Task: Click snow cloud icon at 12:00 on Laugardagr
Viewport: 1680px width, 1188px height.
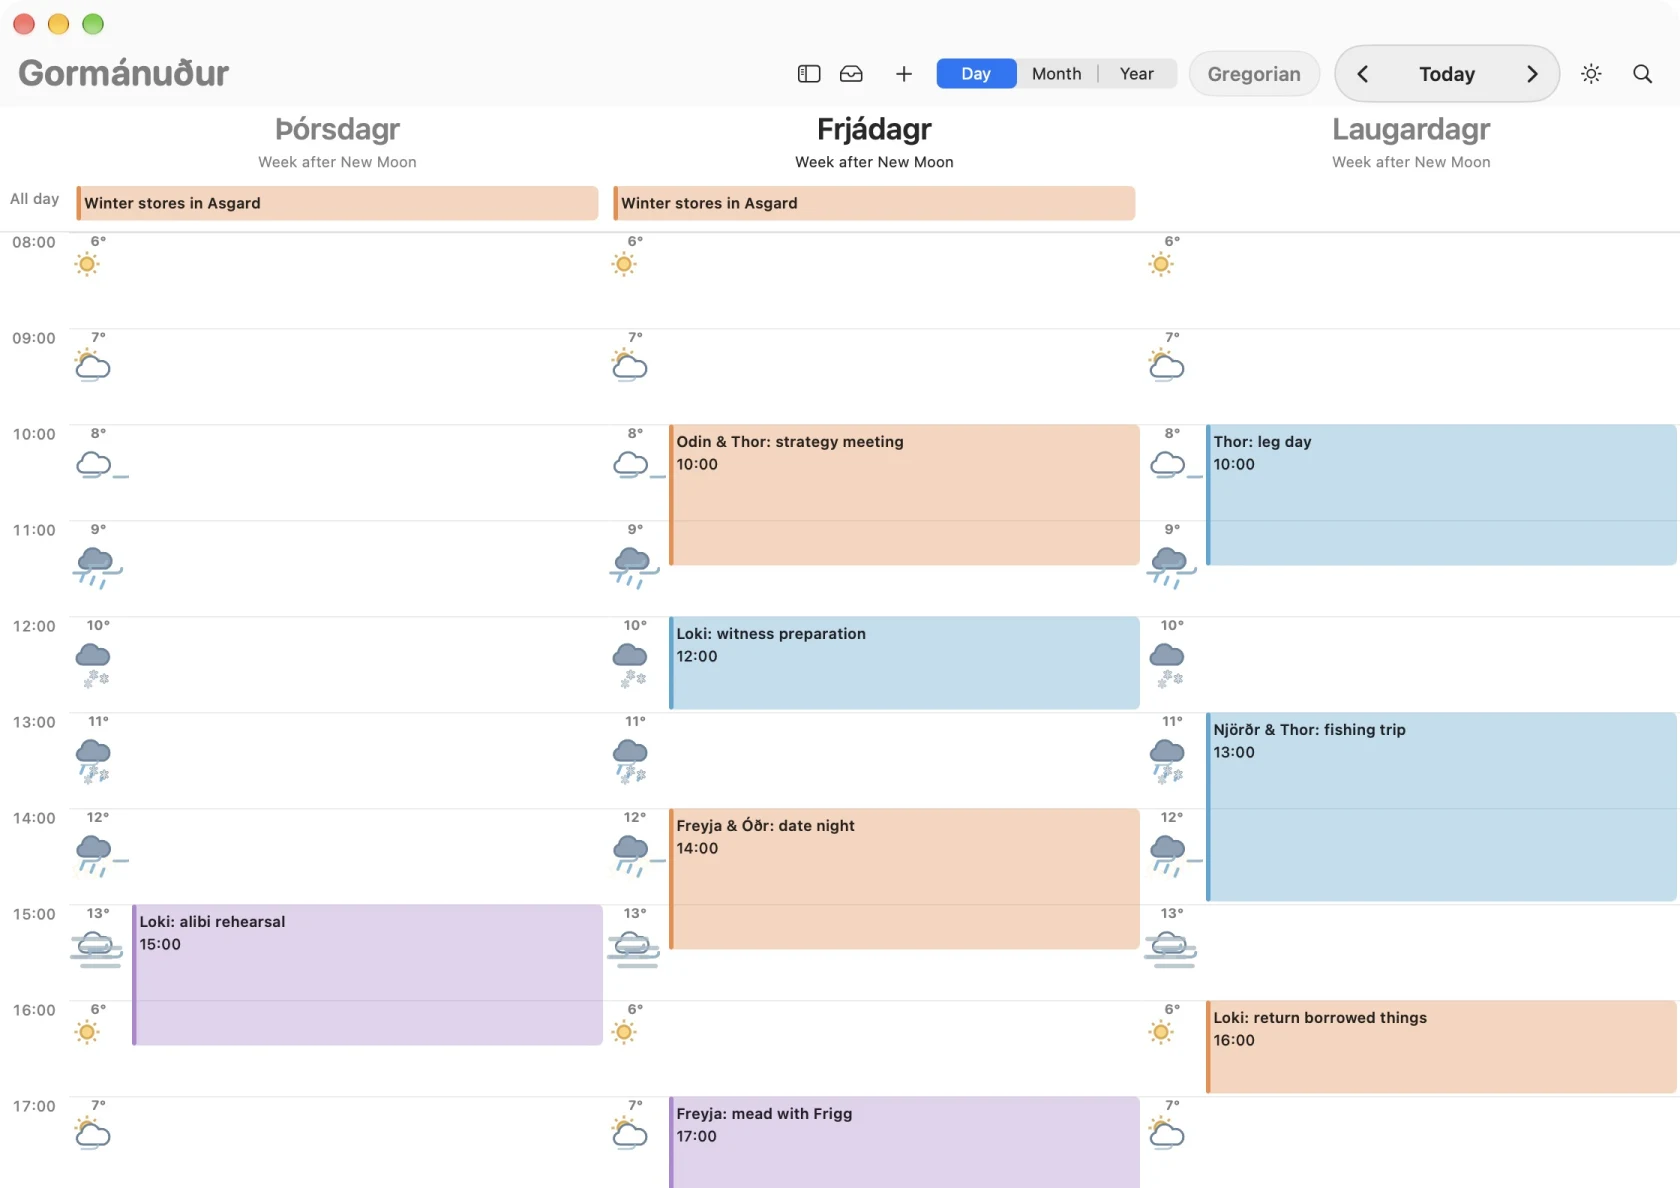Action: pyautogui.click(x=1167, y=665)
